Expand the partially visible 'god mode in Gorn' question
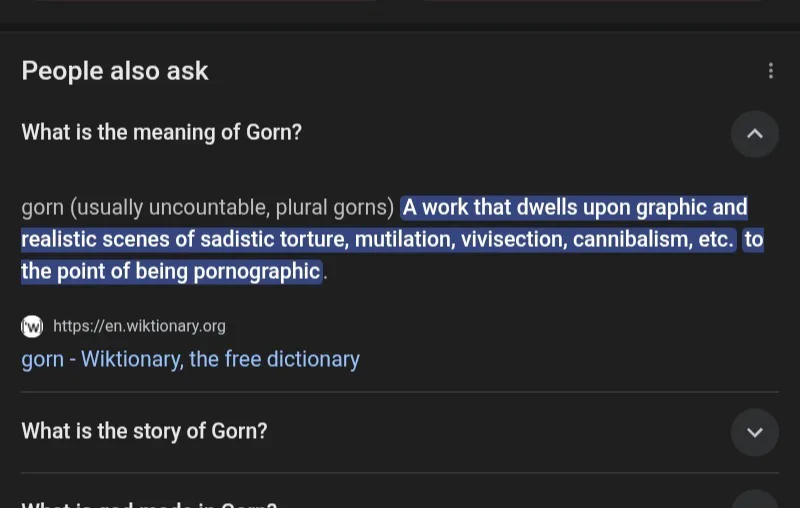The image size is (800, 508). point(755,500)
